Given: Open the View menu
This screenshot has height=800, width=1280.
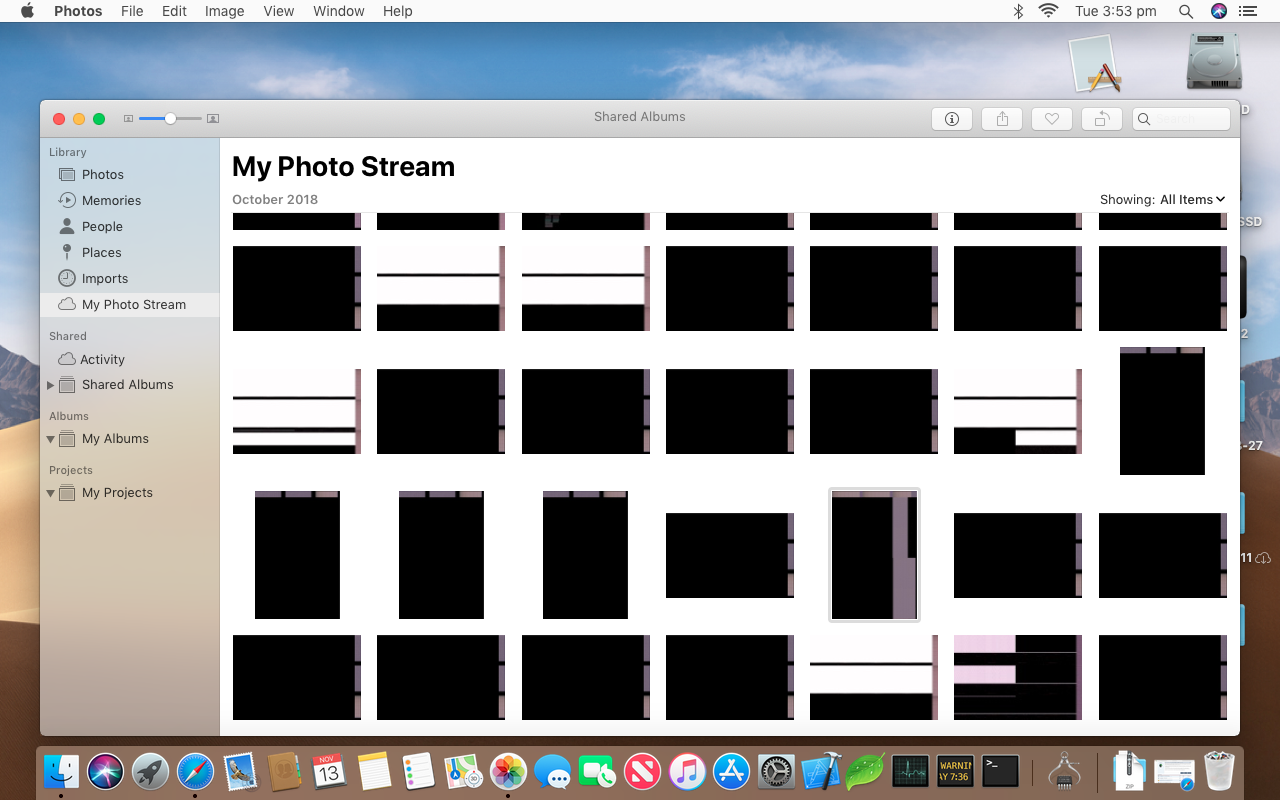Looking at the screenshot, I should (279, 11).
